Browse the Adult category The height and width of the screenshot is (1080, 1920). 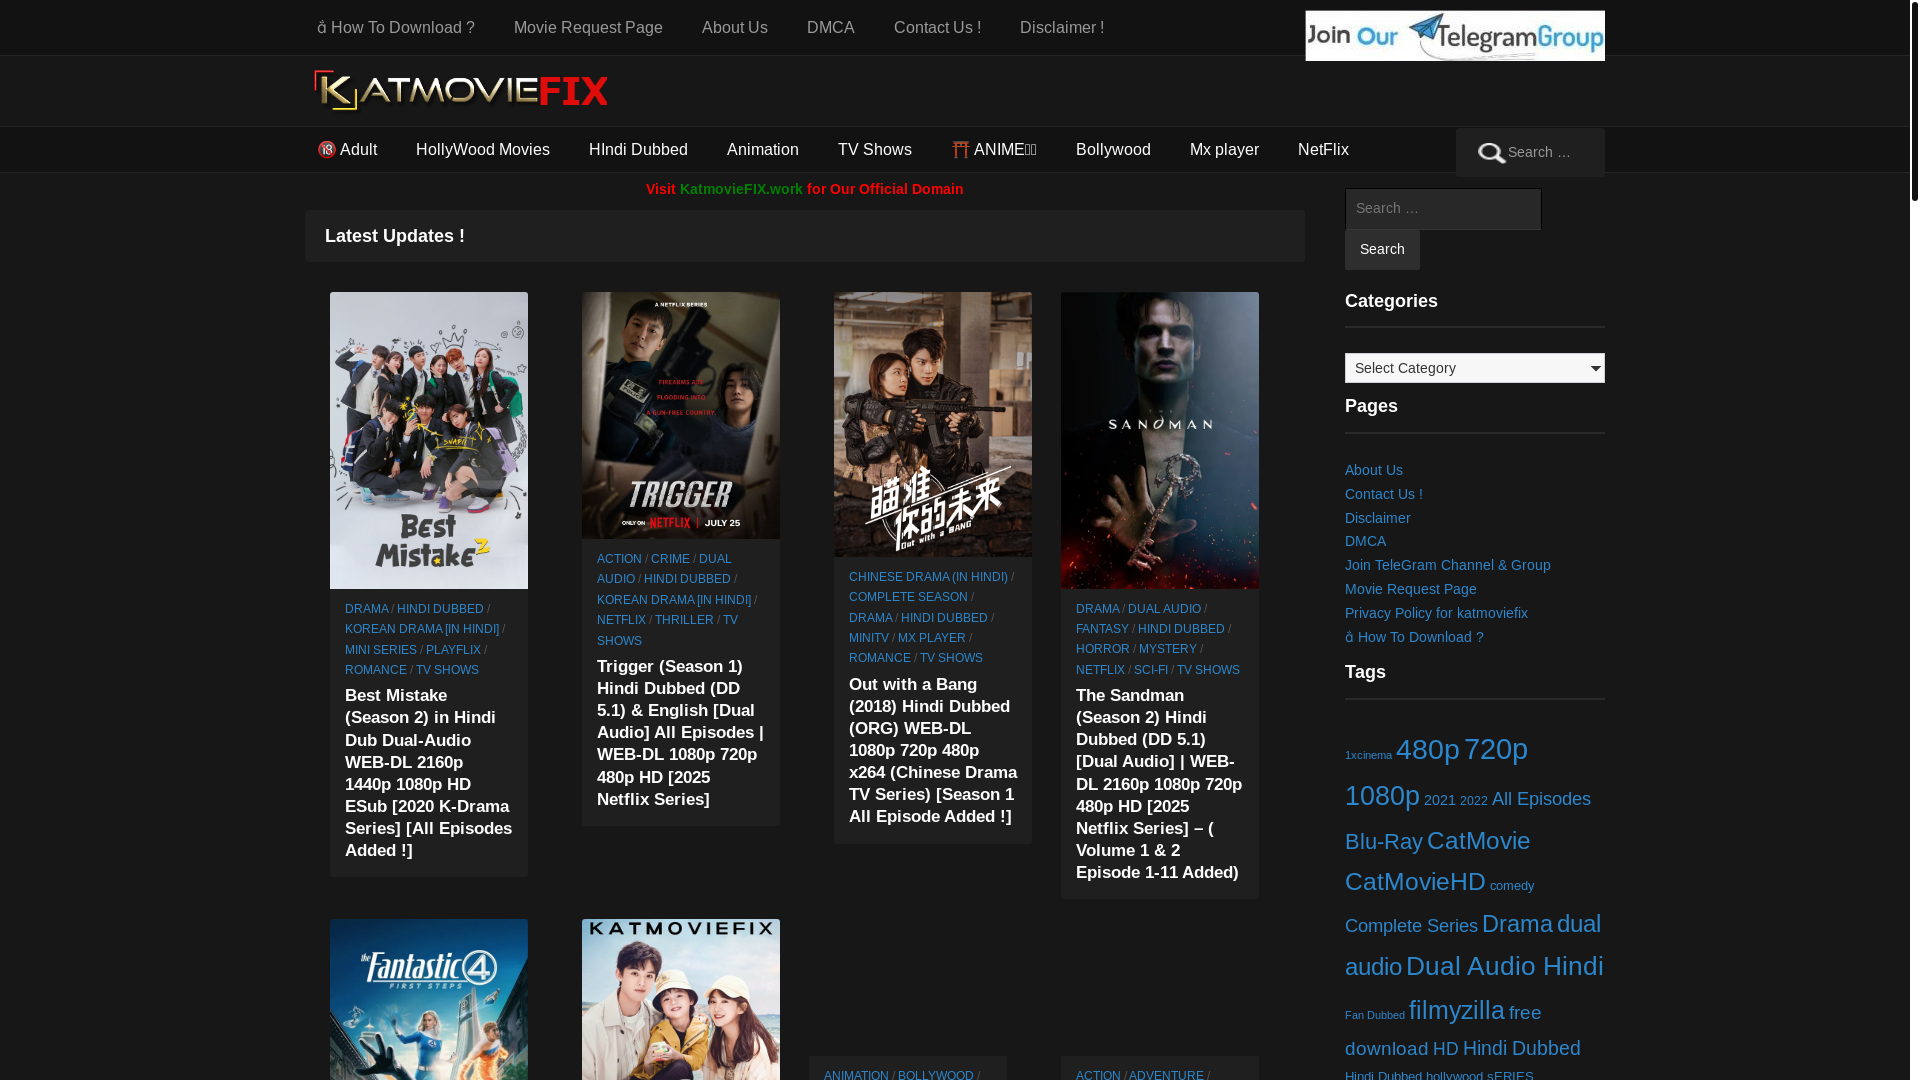click(x=347, y=150)
